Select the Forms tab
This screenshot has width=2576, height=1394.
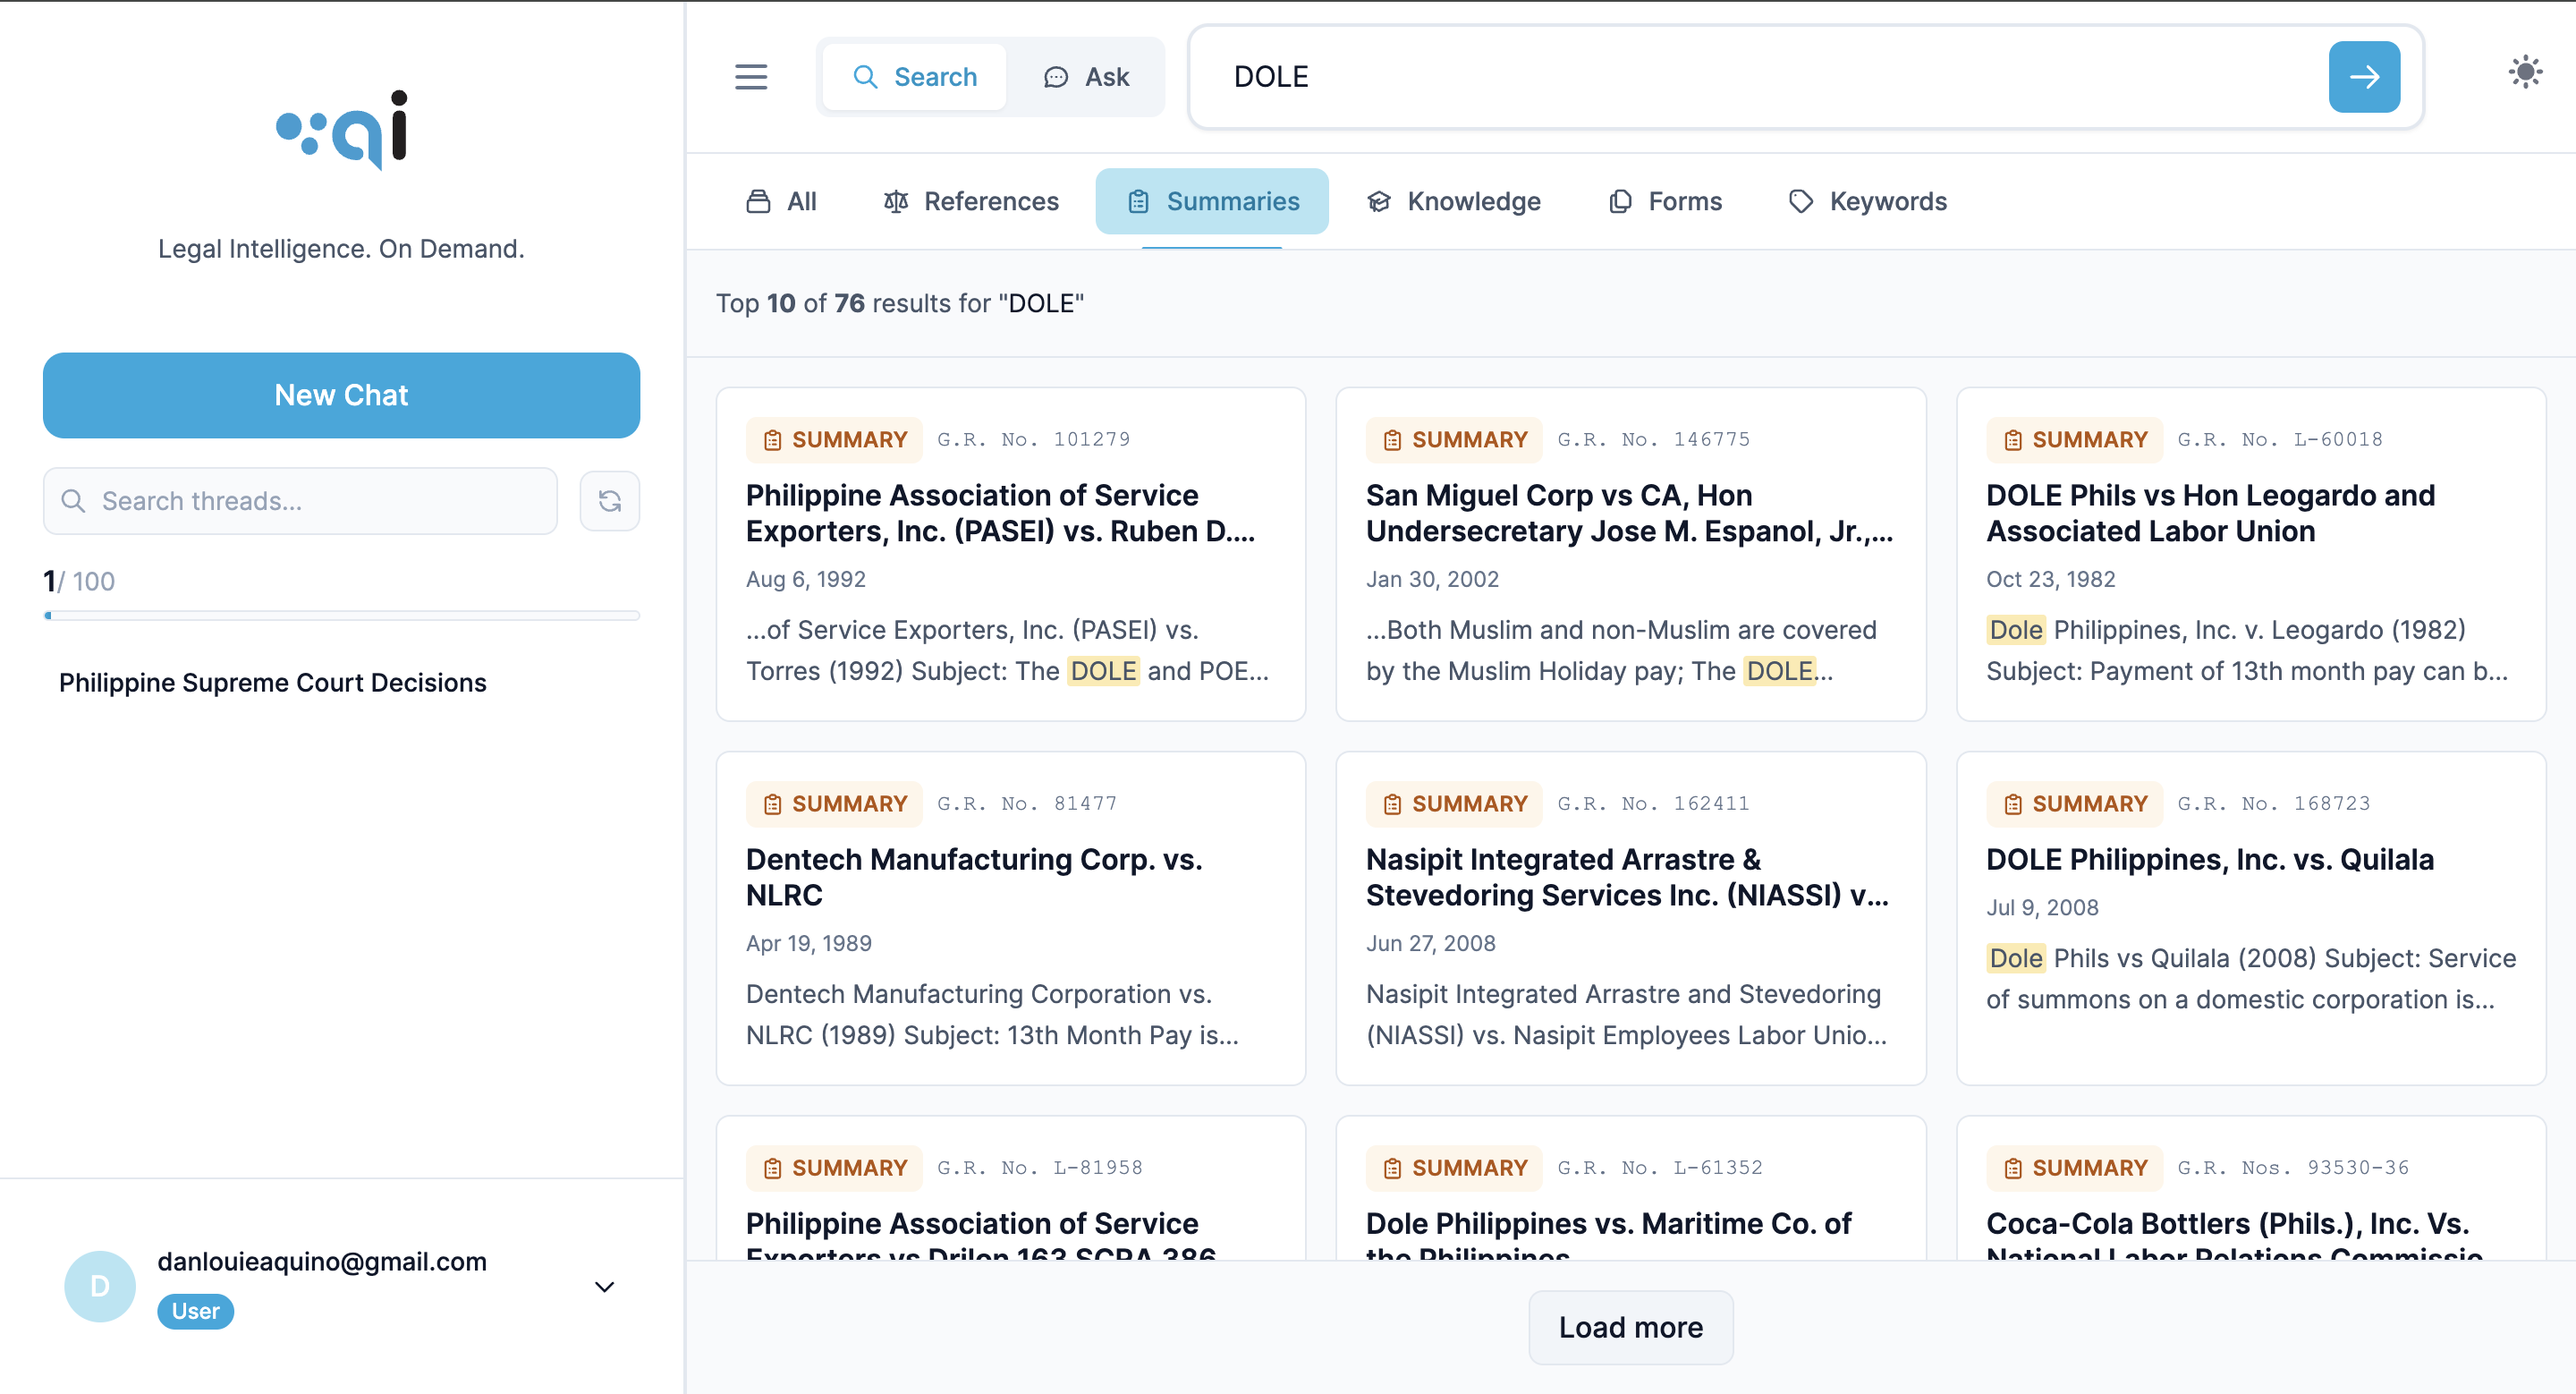(x=1665, y=202)
